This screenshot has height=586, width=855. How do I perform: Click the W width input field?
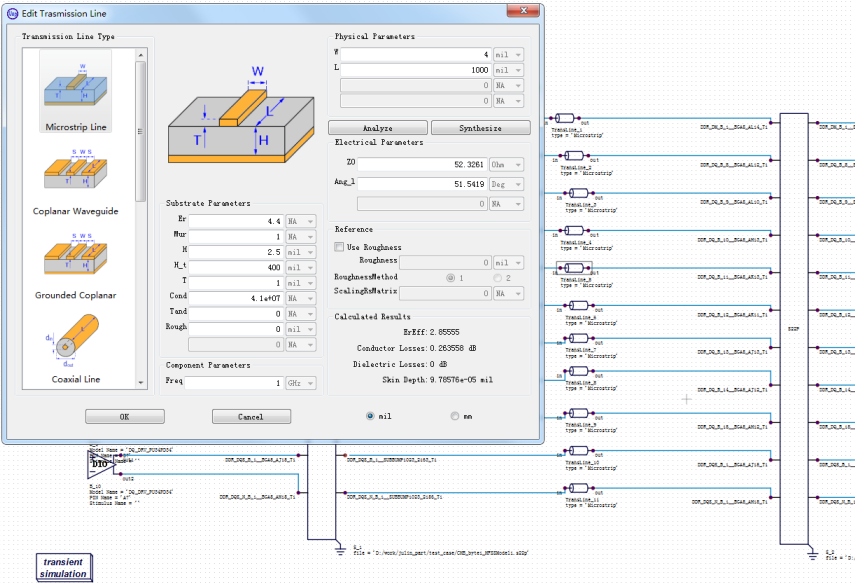click(x=416, y=55)
